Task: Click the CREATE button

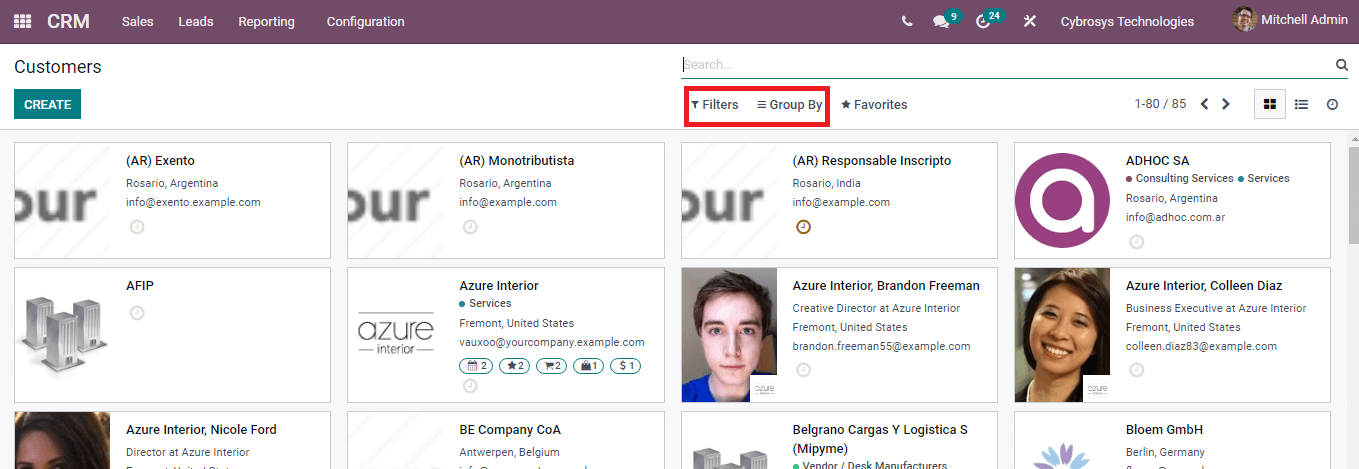Action: coord(47,104)
